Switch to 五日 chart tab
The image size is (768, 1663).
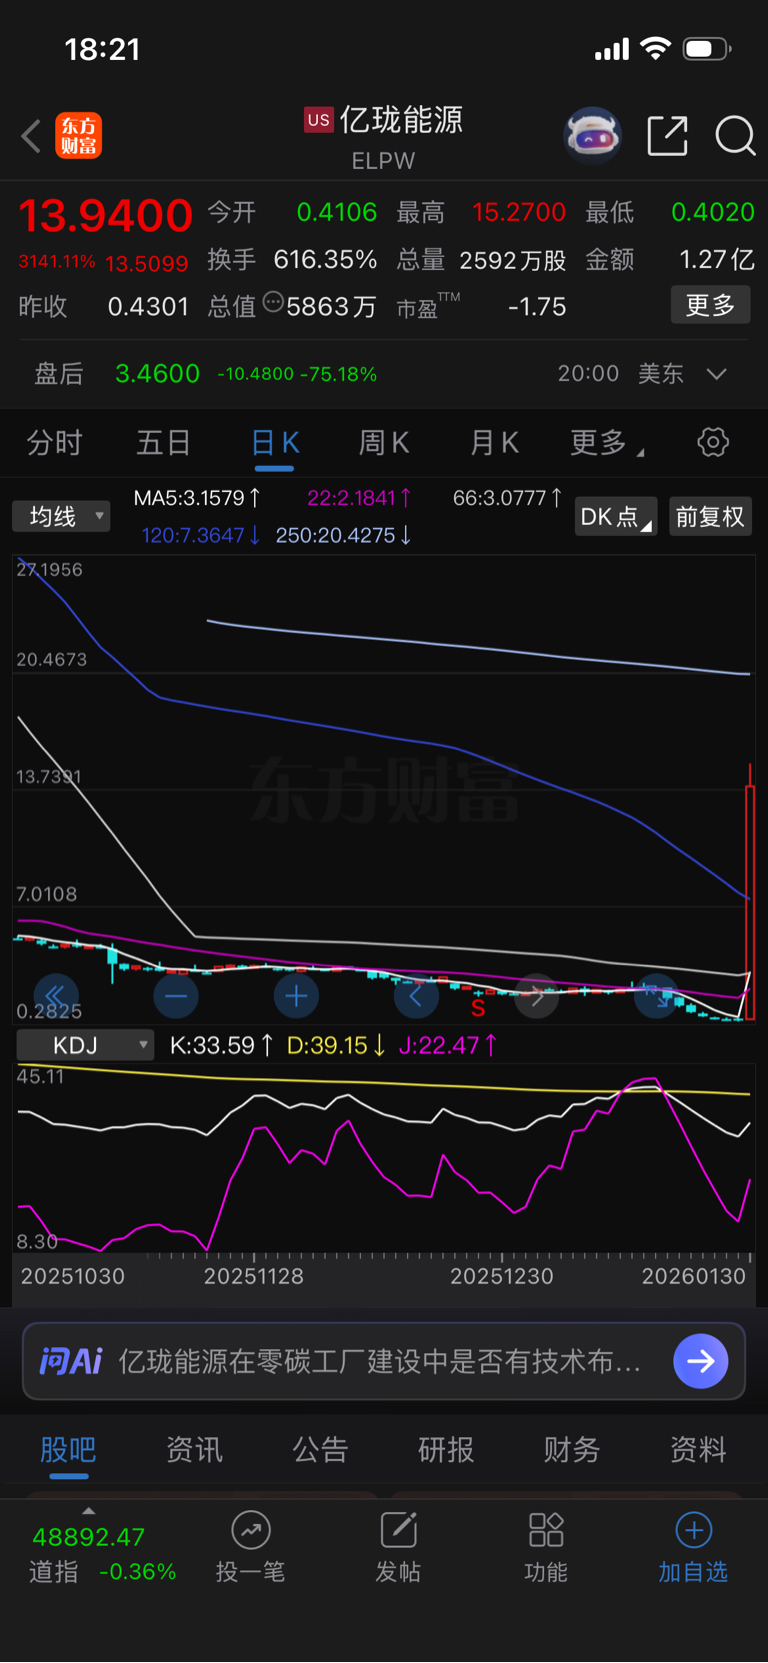[164, 442]
